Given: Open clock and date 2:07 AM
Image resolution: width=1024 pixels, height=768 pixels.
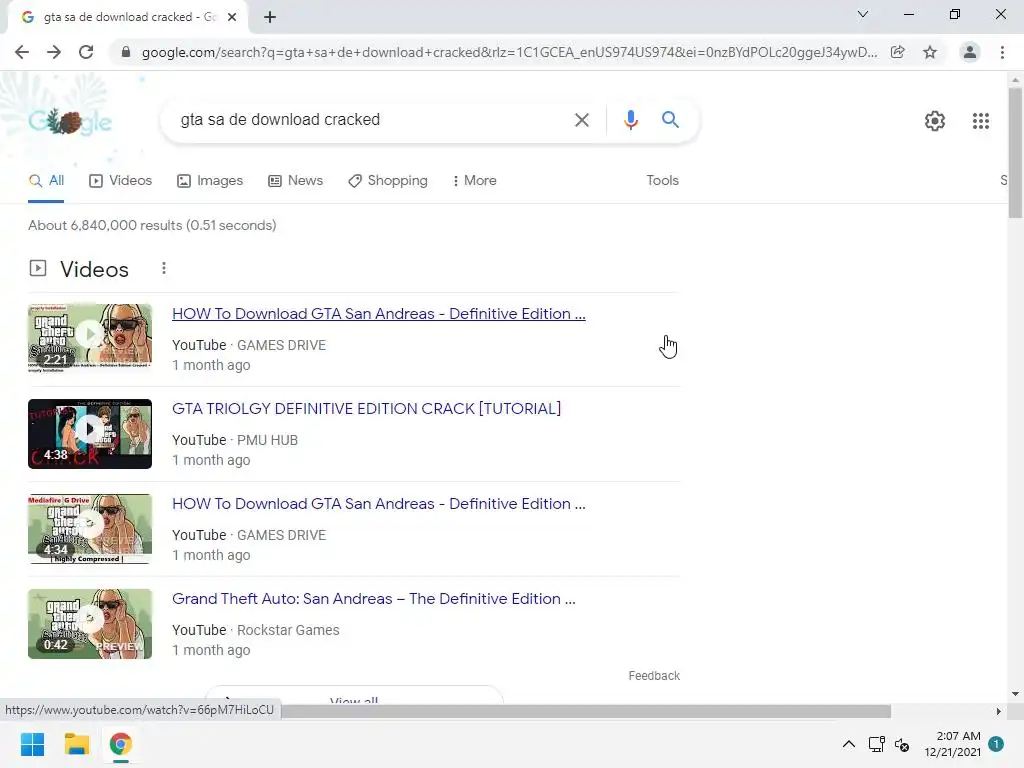Looking at the screenshot, I should [x=952, y=744].
